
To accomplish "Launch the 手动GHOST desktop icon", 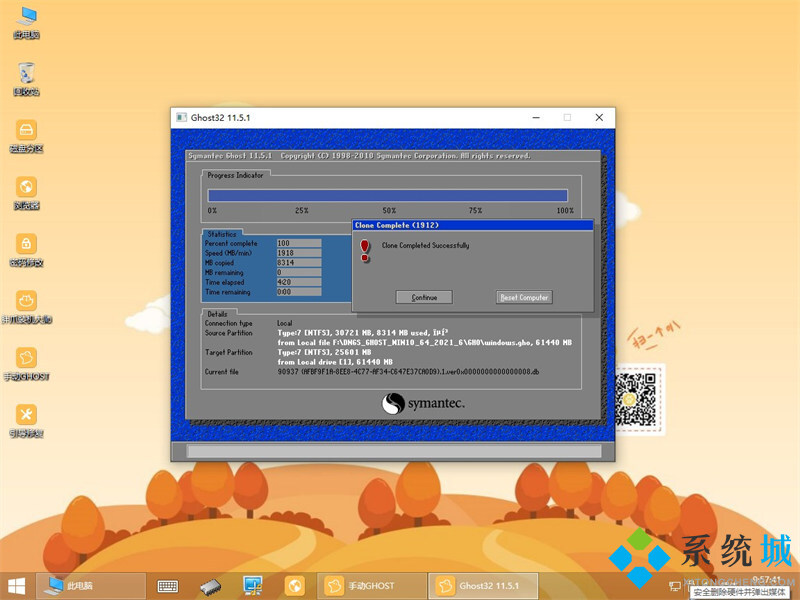I will click(26, 365).
